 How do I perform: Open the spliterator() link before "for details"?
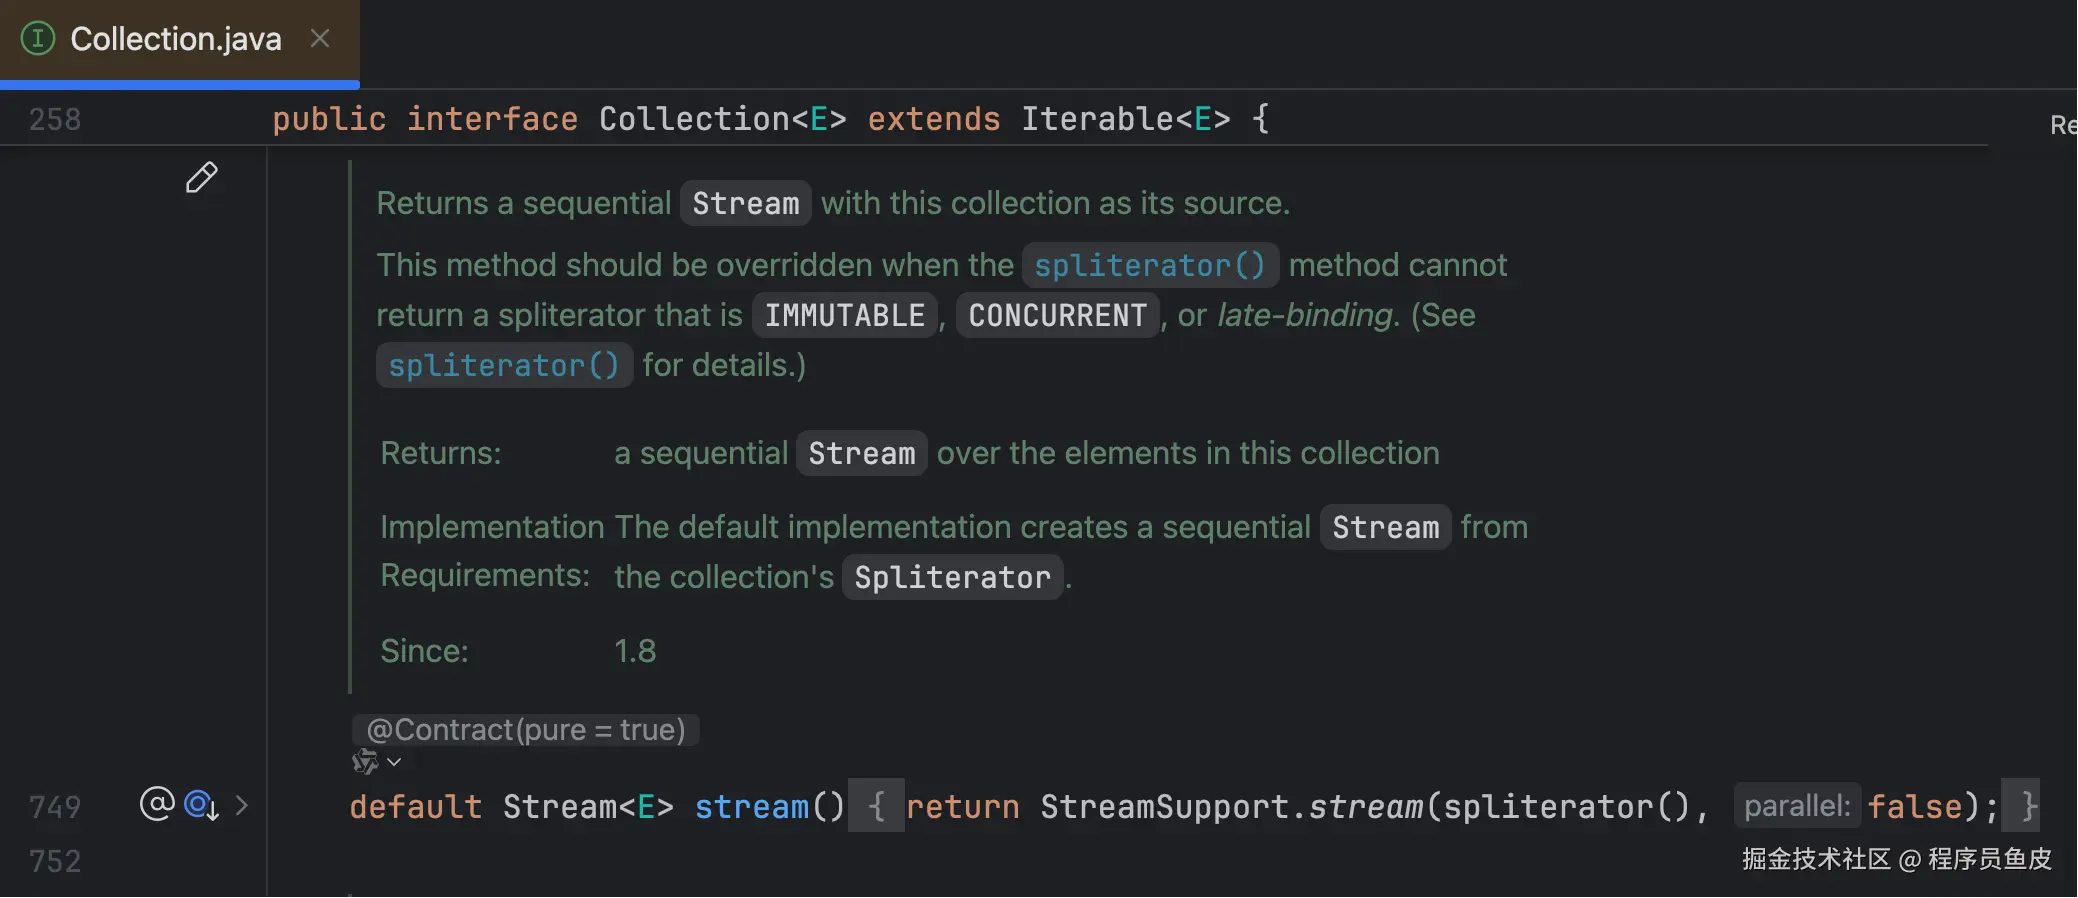pos(504,365)
